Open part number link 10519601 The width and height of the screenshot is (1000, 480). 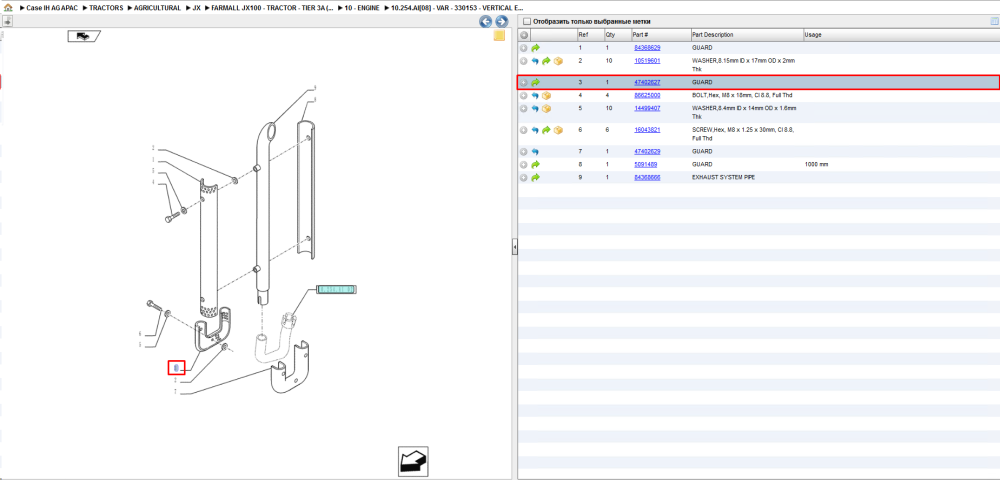tap(647, 61)
